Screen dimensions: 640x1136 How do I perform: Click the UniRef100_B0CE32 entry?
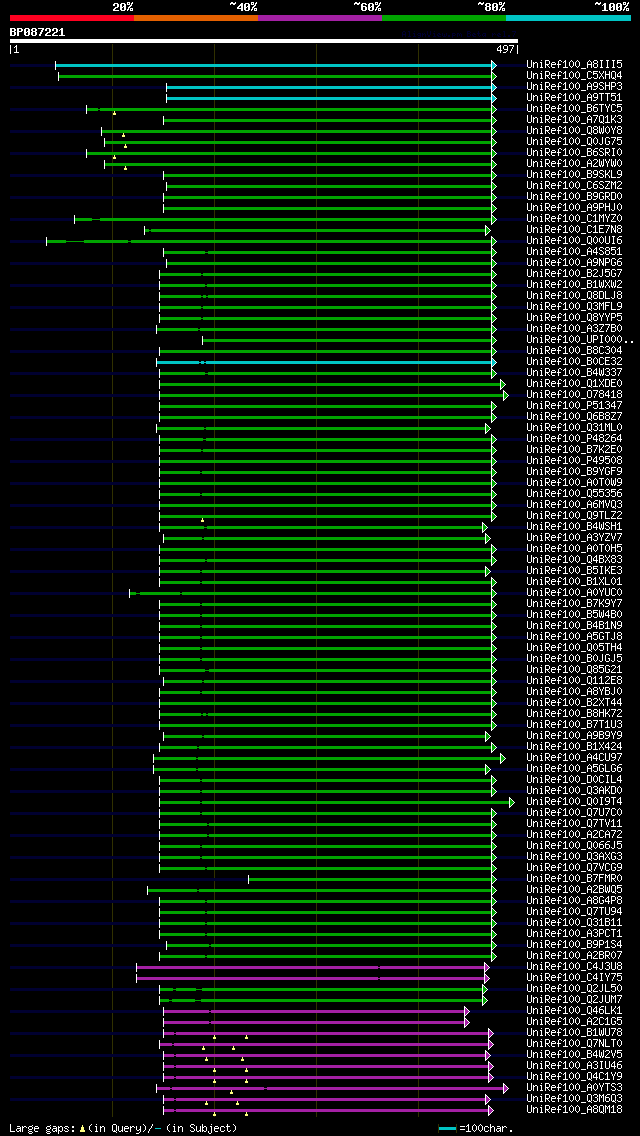coord(574,362)
